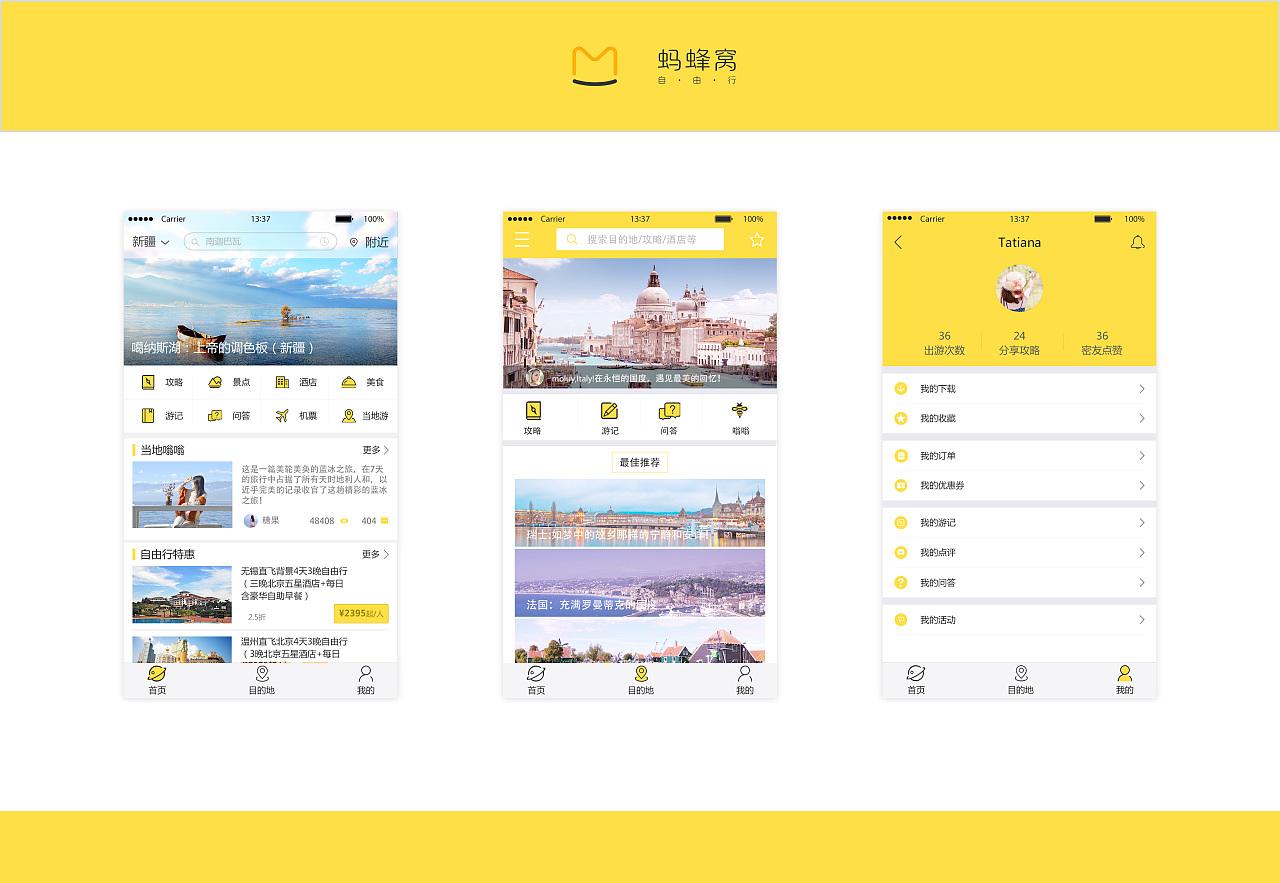
Task: Open 我的 tab on the 最佳推荐 screen
Action: coord(745,680)
